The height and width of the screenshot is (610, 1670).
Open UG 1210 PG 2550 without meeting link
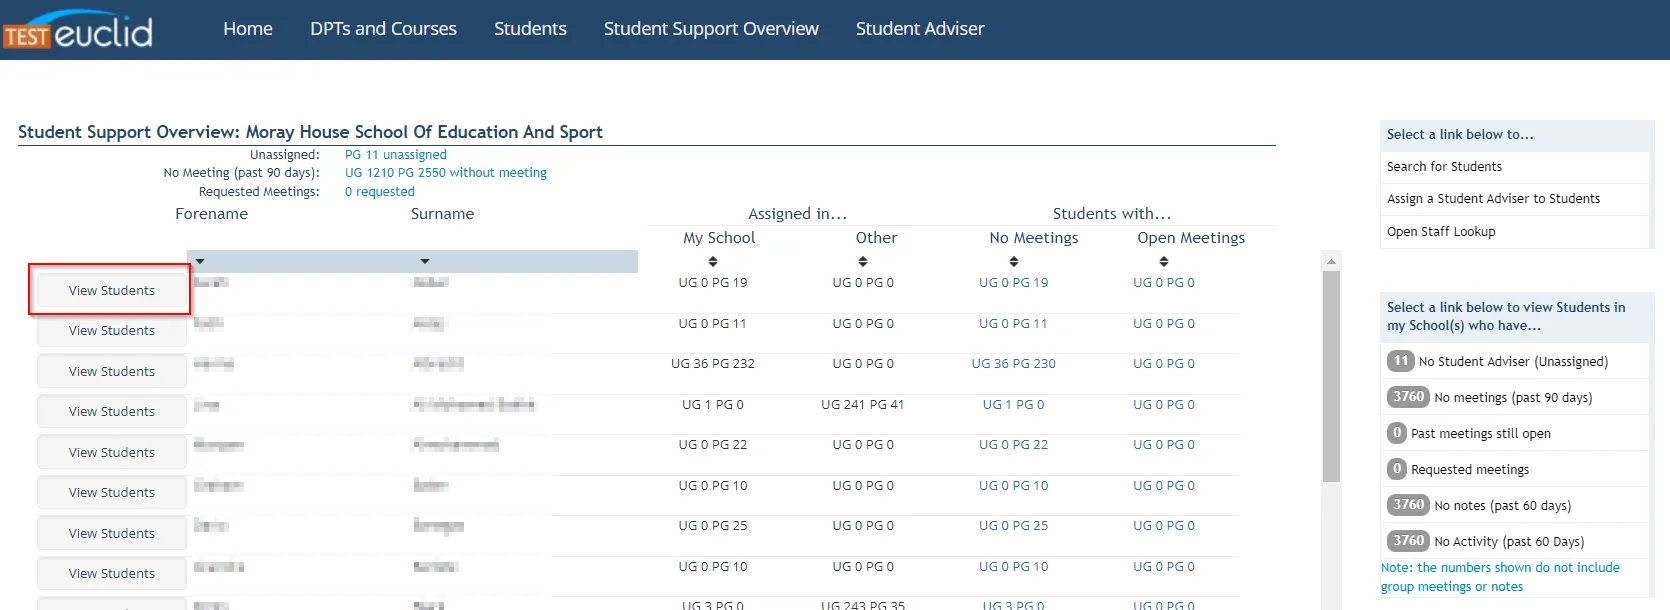[446, 173]
